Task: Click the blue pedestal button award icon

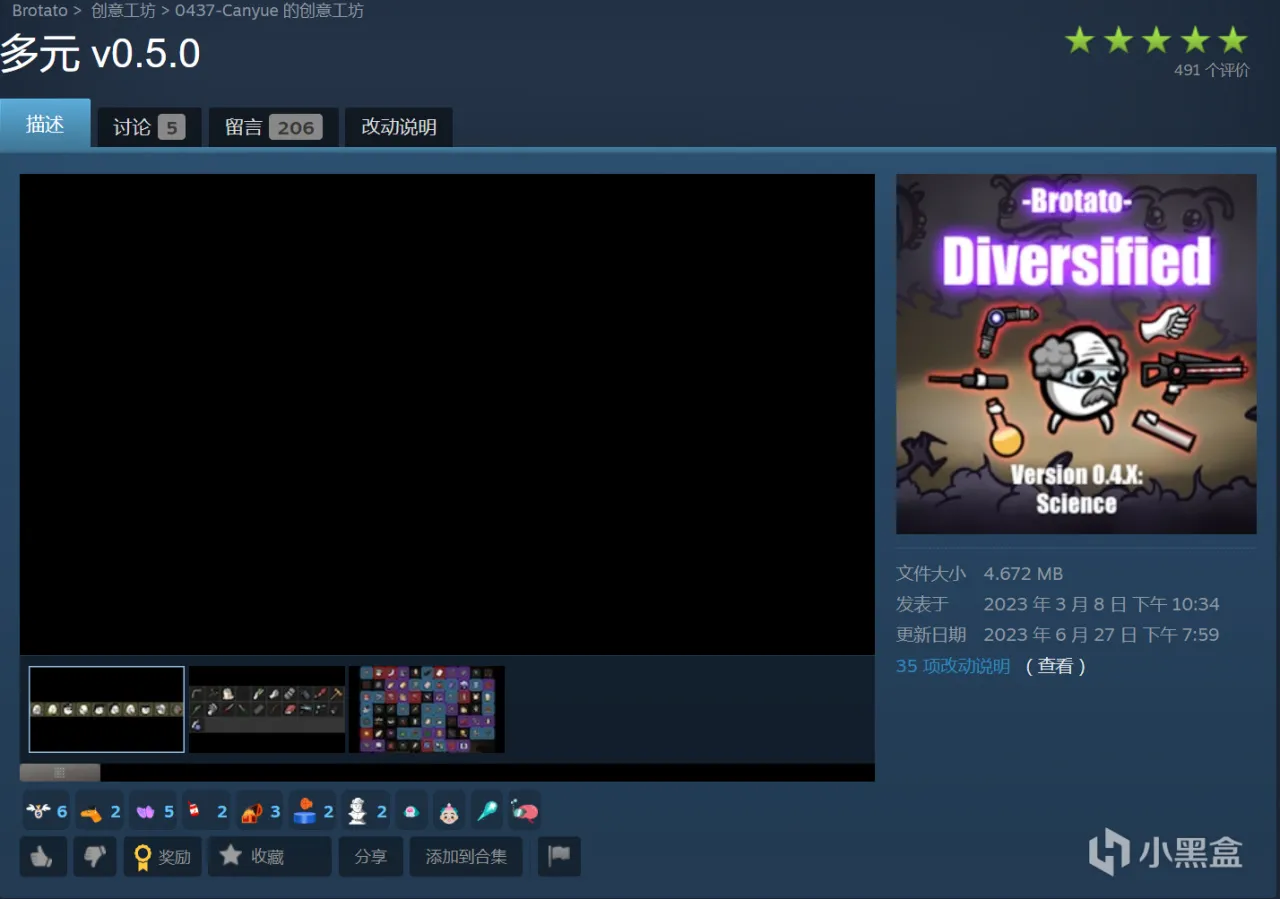Action: pyautogui.click(x=304, y=811)
